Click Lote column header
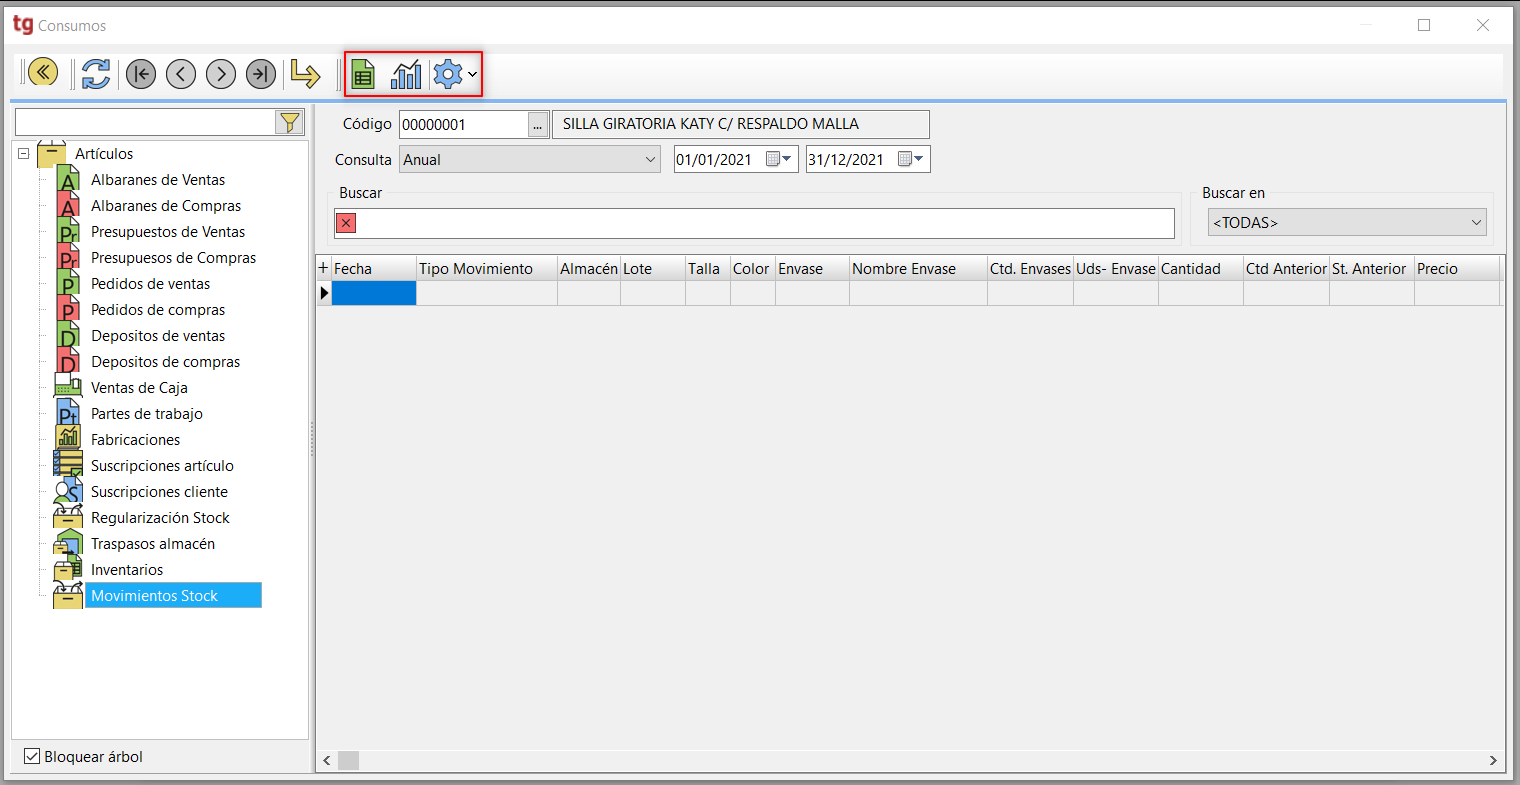The height and width of the screenshot is (785, 1520). [653, 269]
